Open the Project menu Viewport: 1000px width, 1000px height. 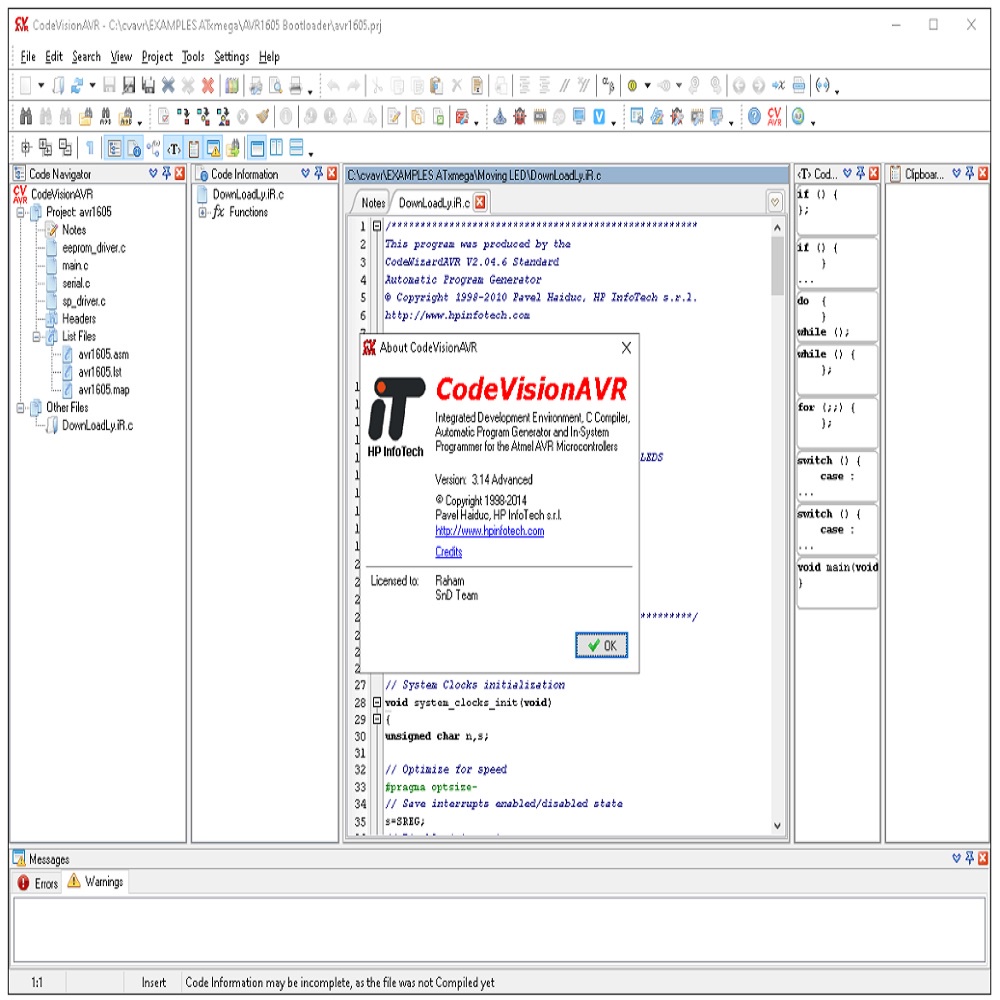157,57
